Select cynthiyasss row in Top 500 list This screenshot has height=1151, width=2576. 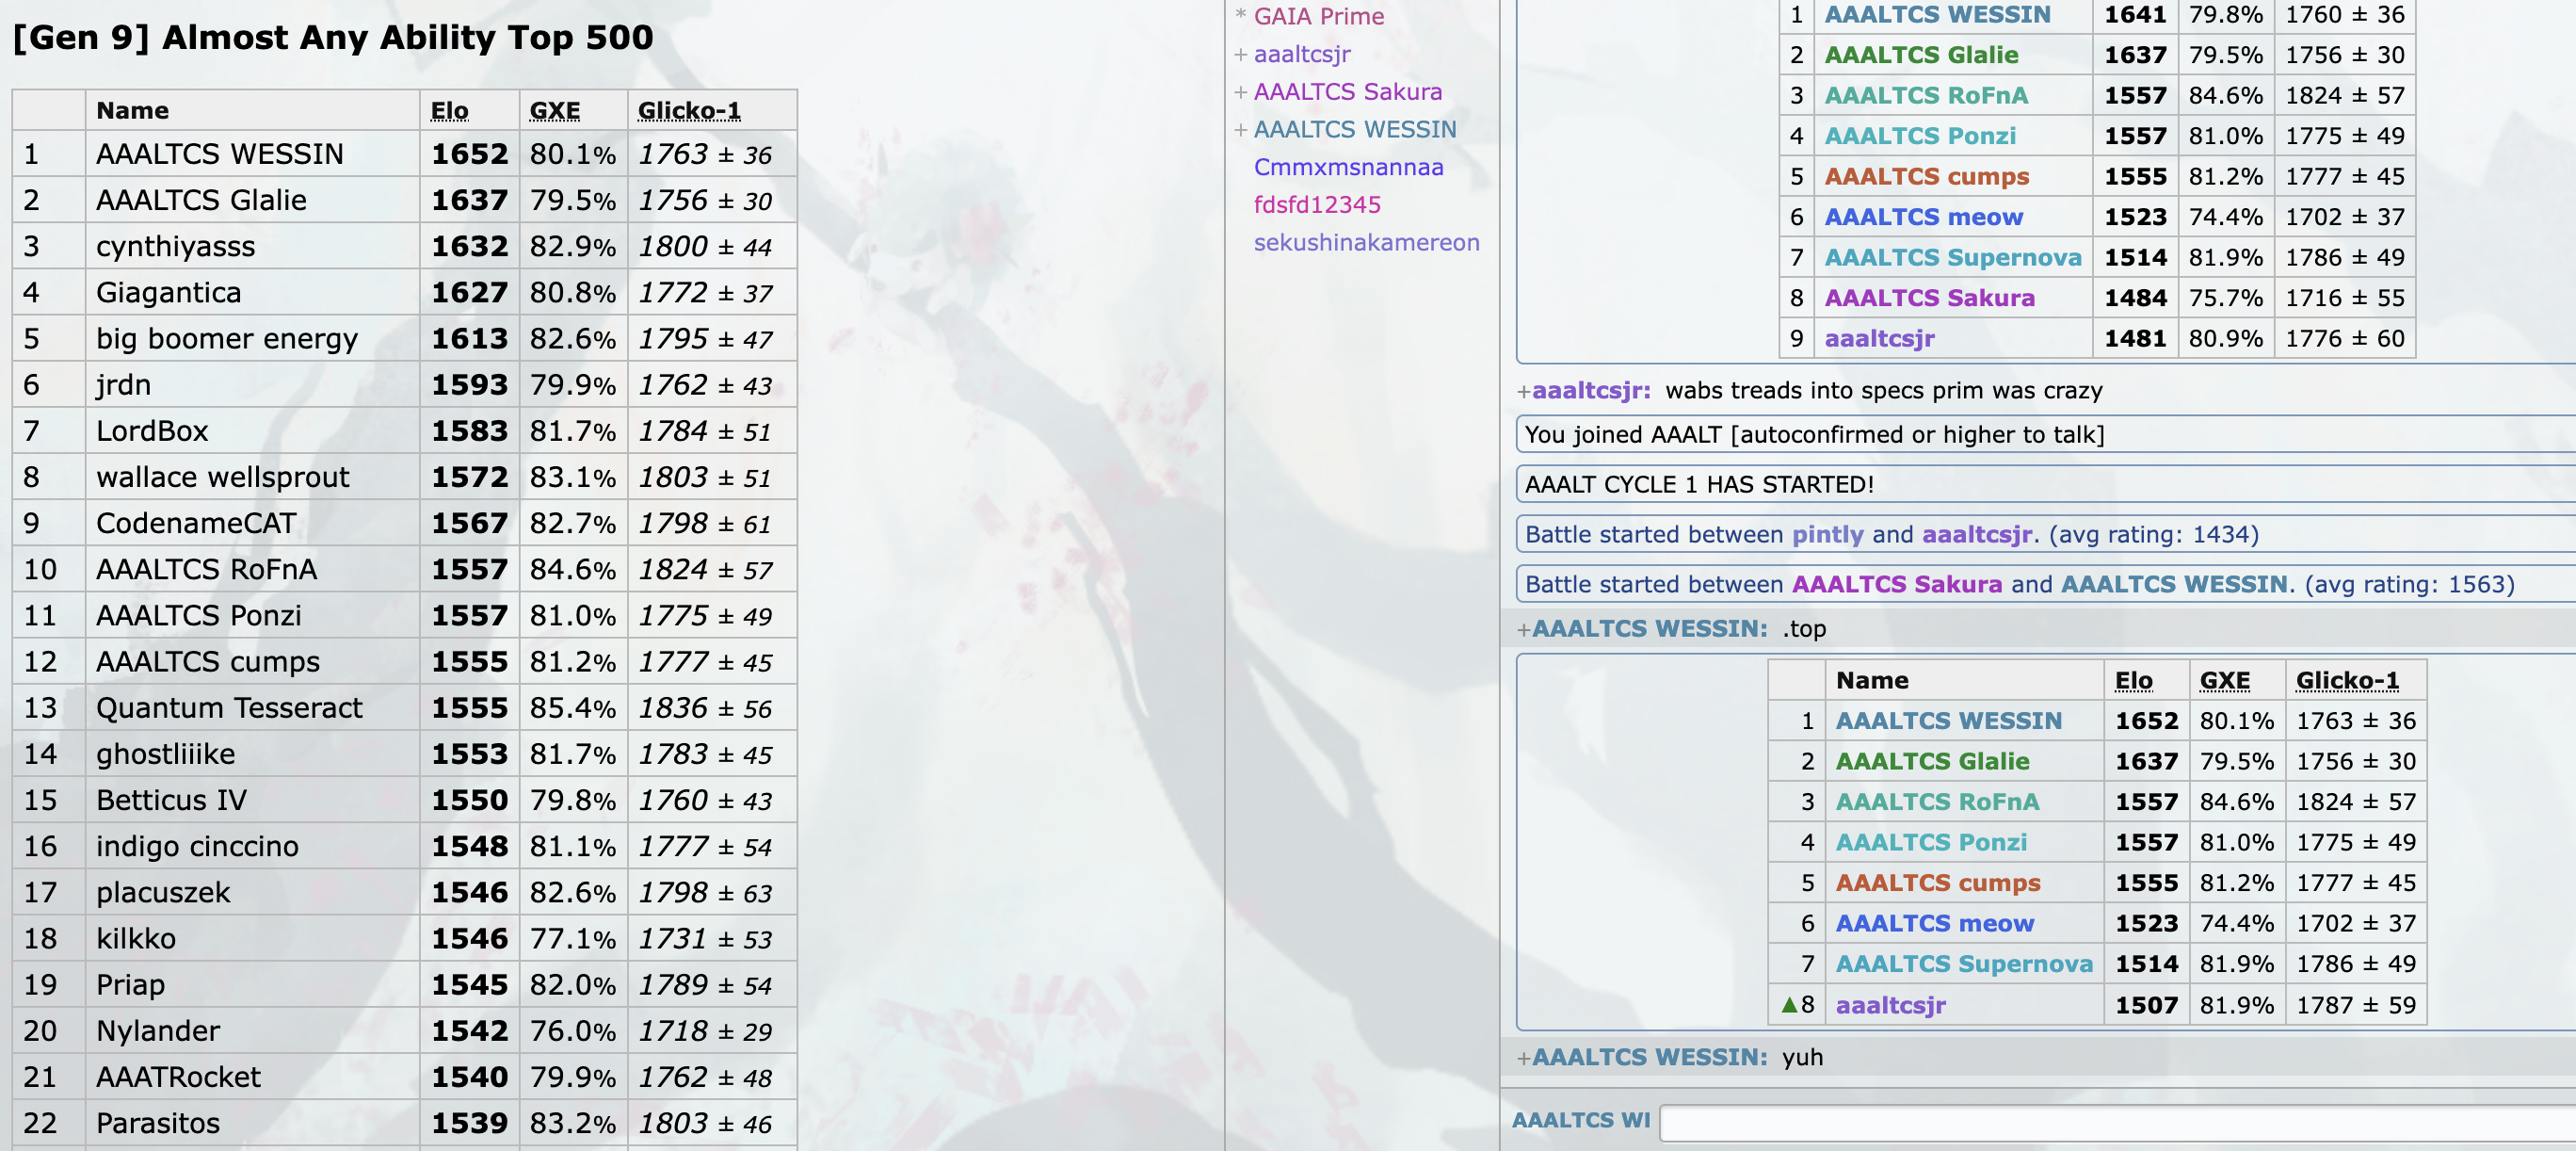pos(175,246)
